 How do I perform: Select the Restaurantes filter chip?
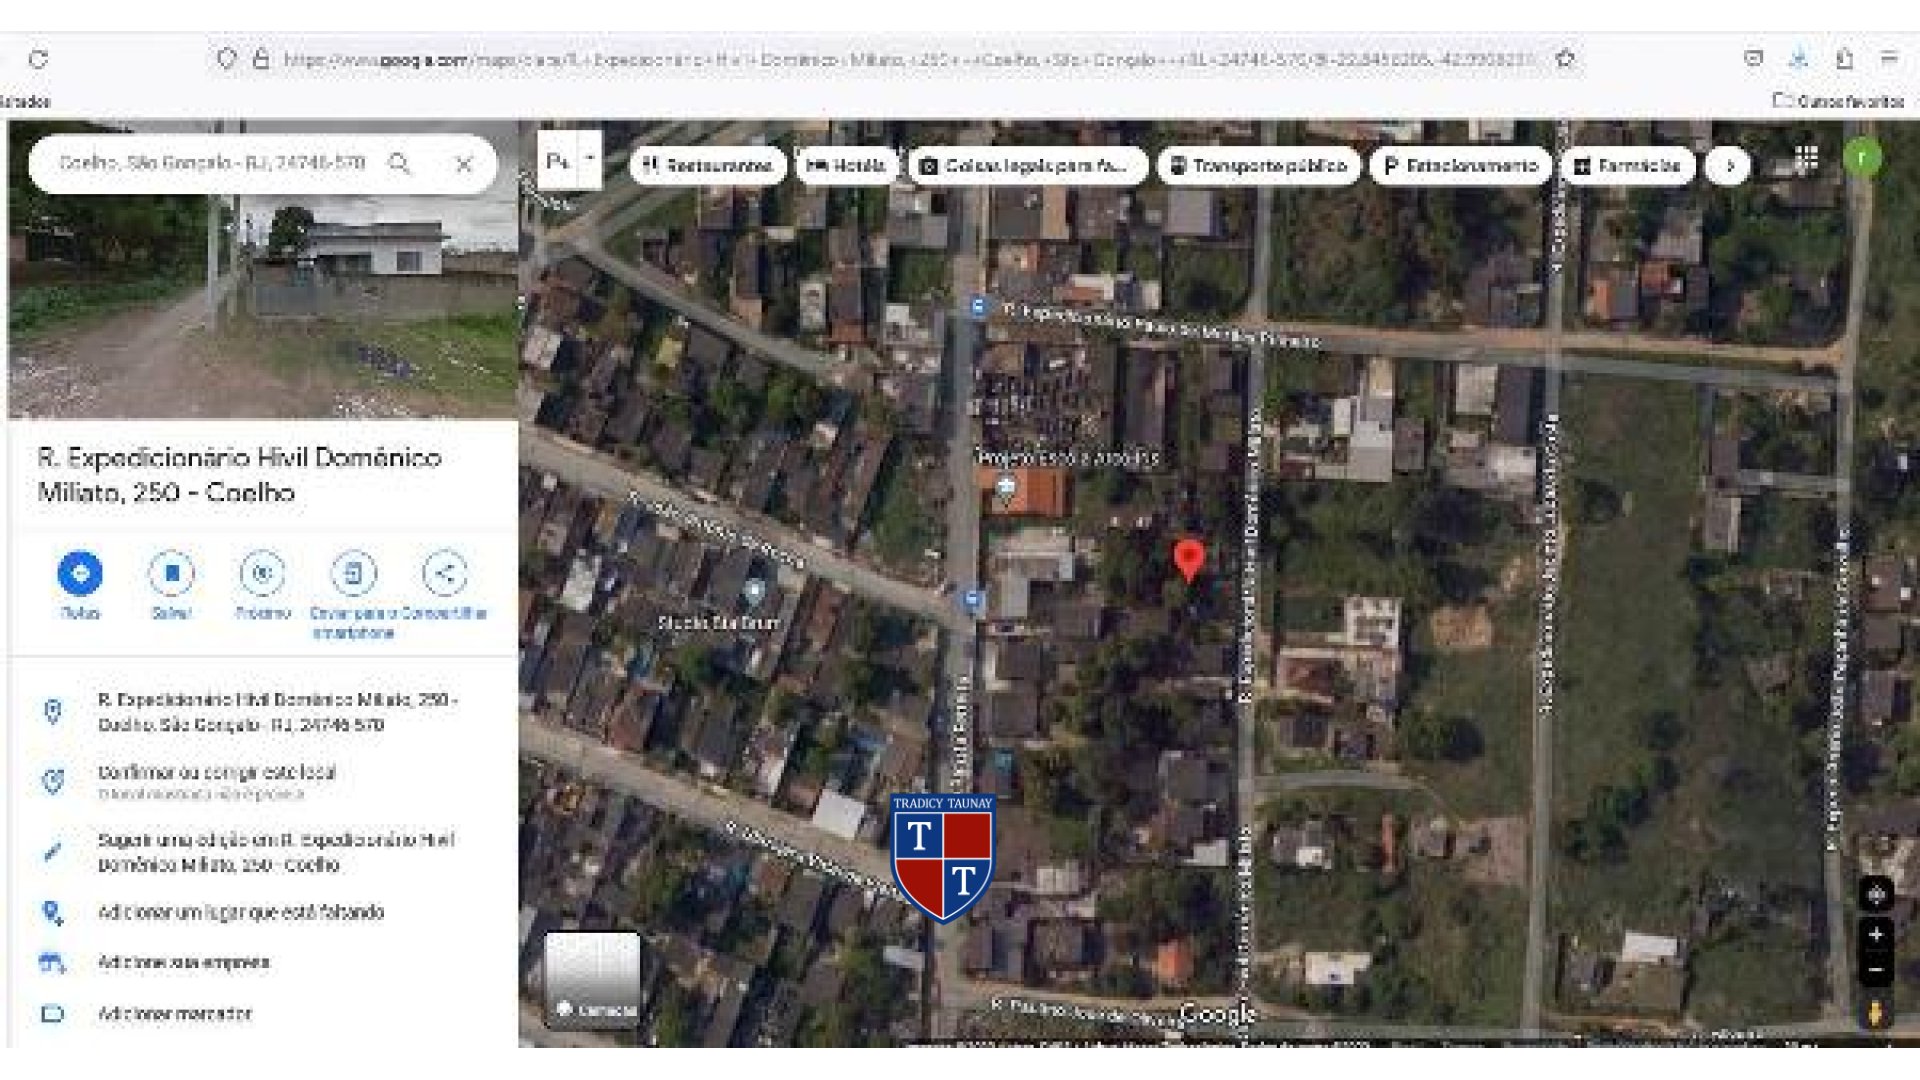click(708, 166)
